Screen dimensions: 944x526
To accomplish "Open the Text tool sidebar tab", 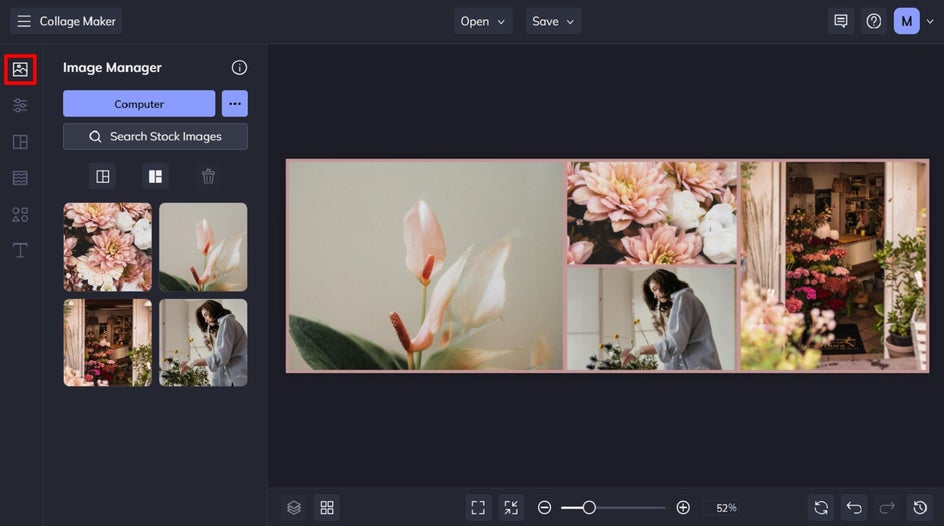I will (20, 250).
